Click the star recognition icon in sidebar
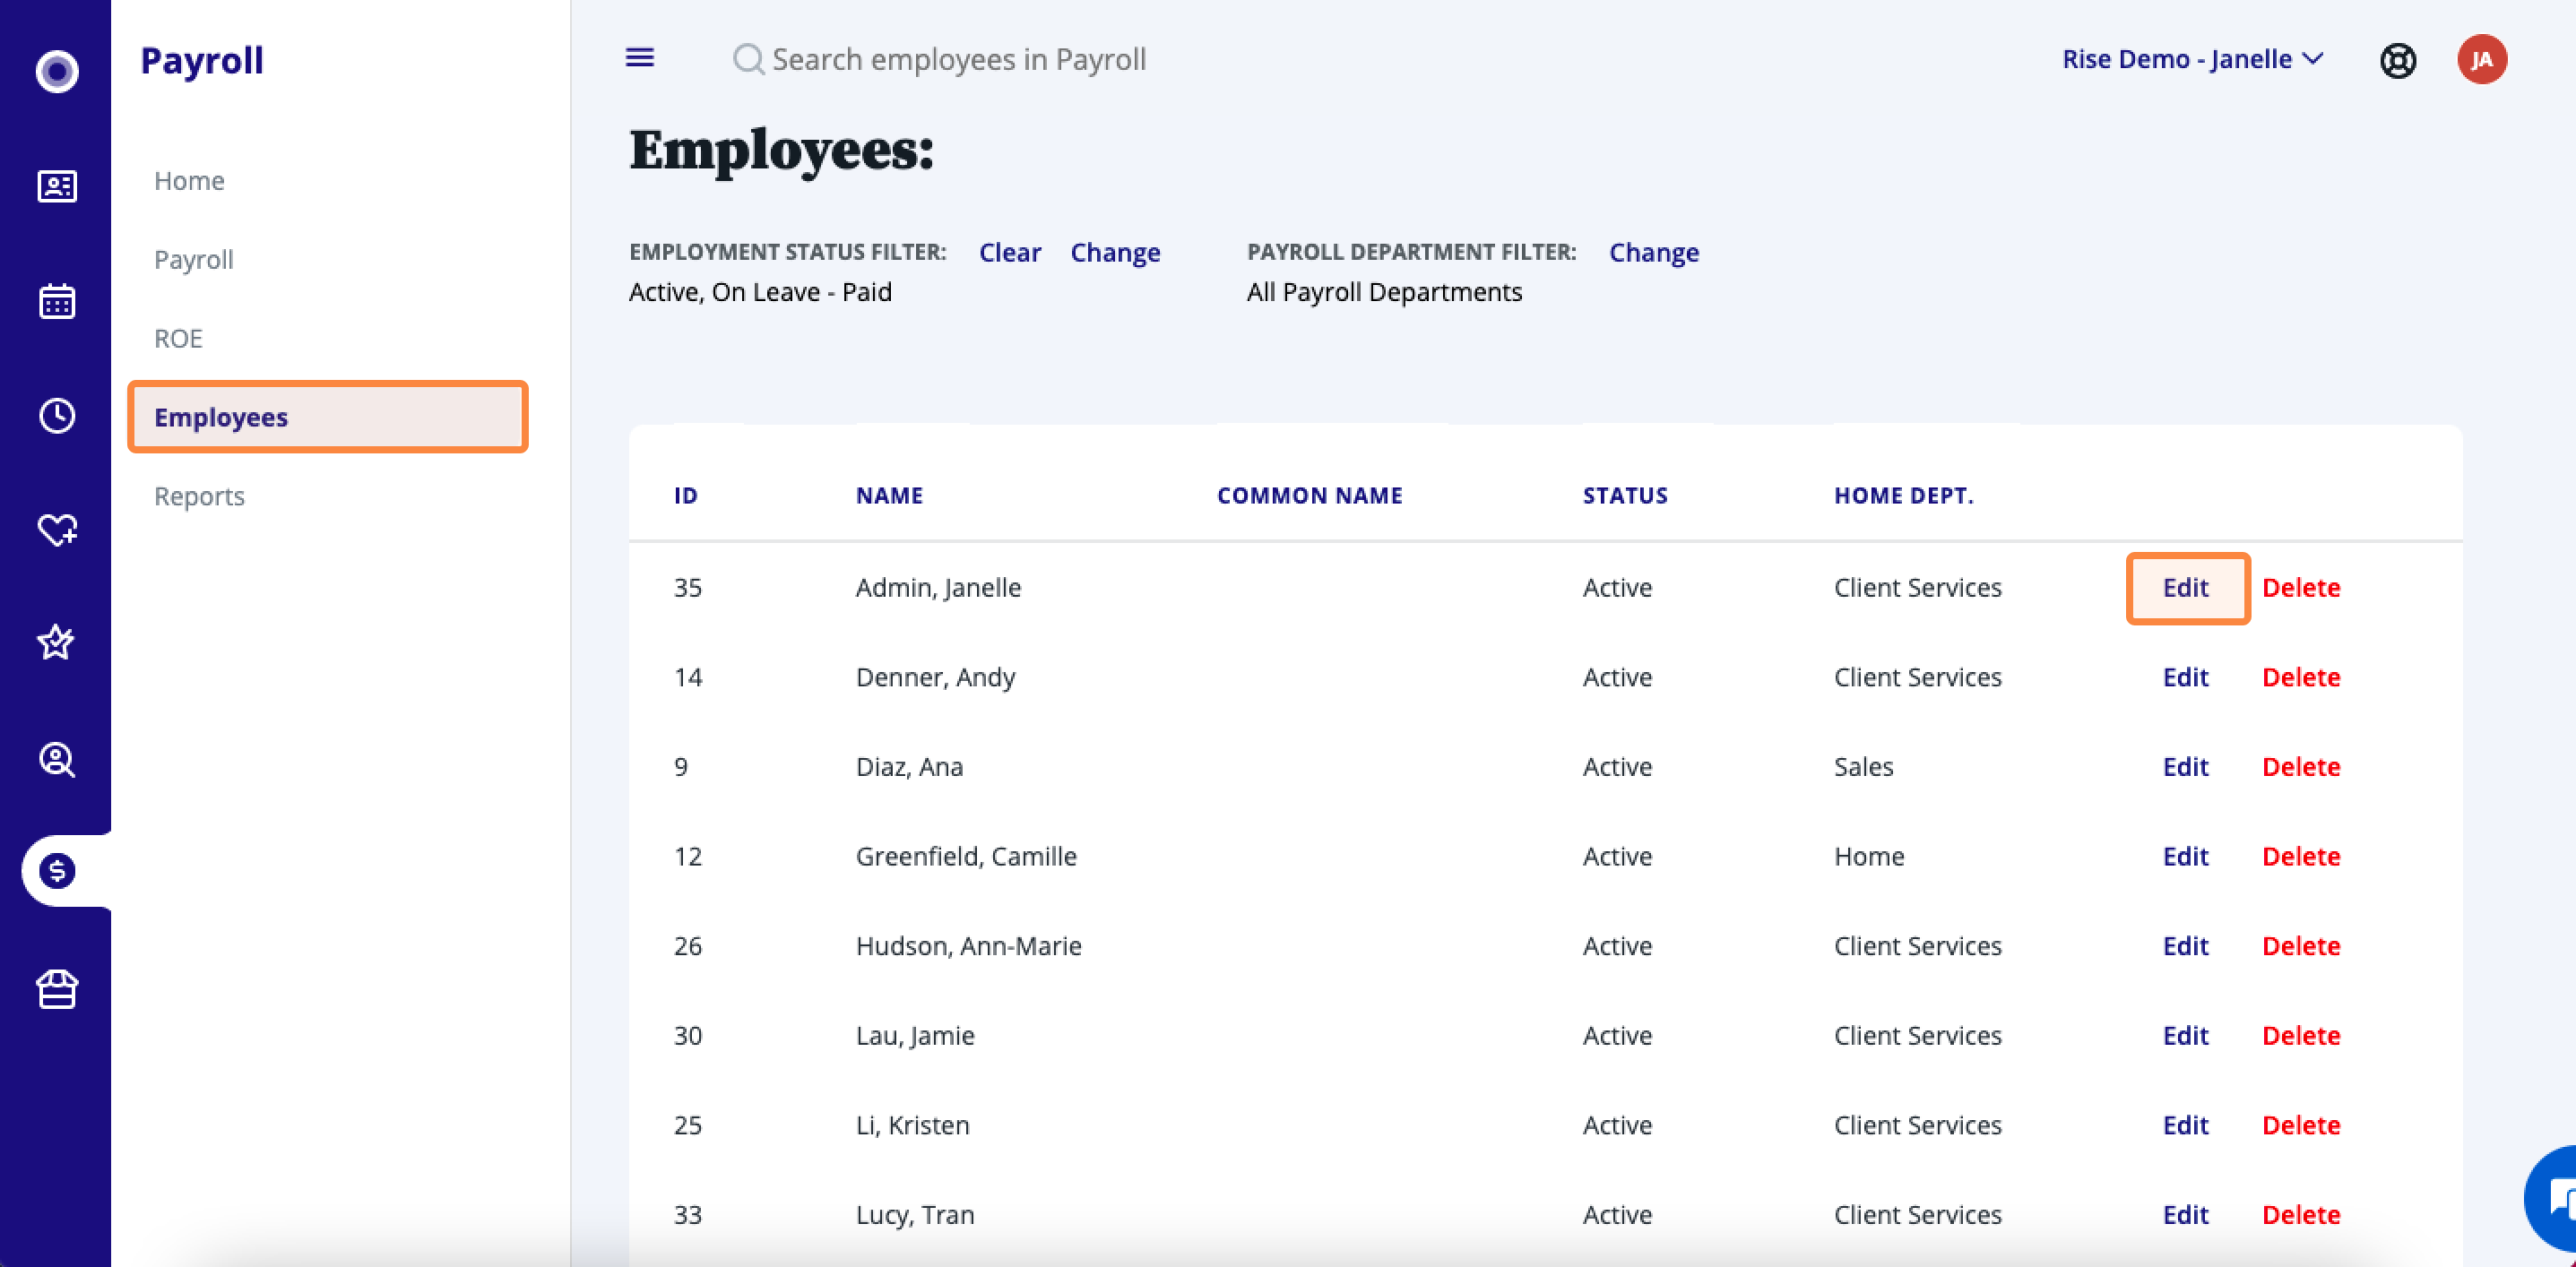2576x1267 pixels. (57, 642)
